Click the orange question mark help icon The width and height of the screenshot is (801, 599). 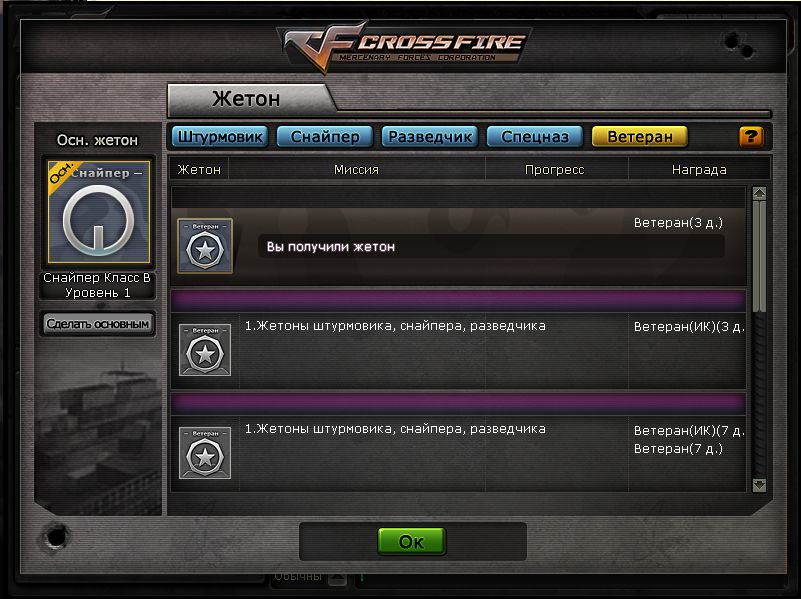point(751,136)
